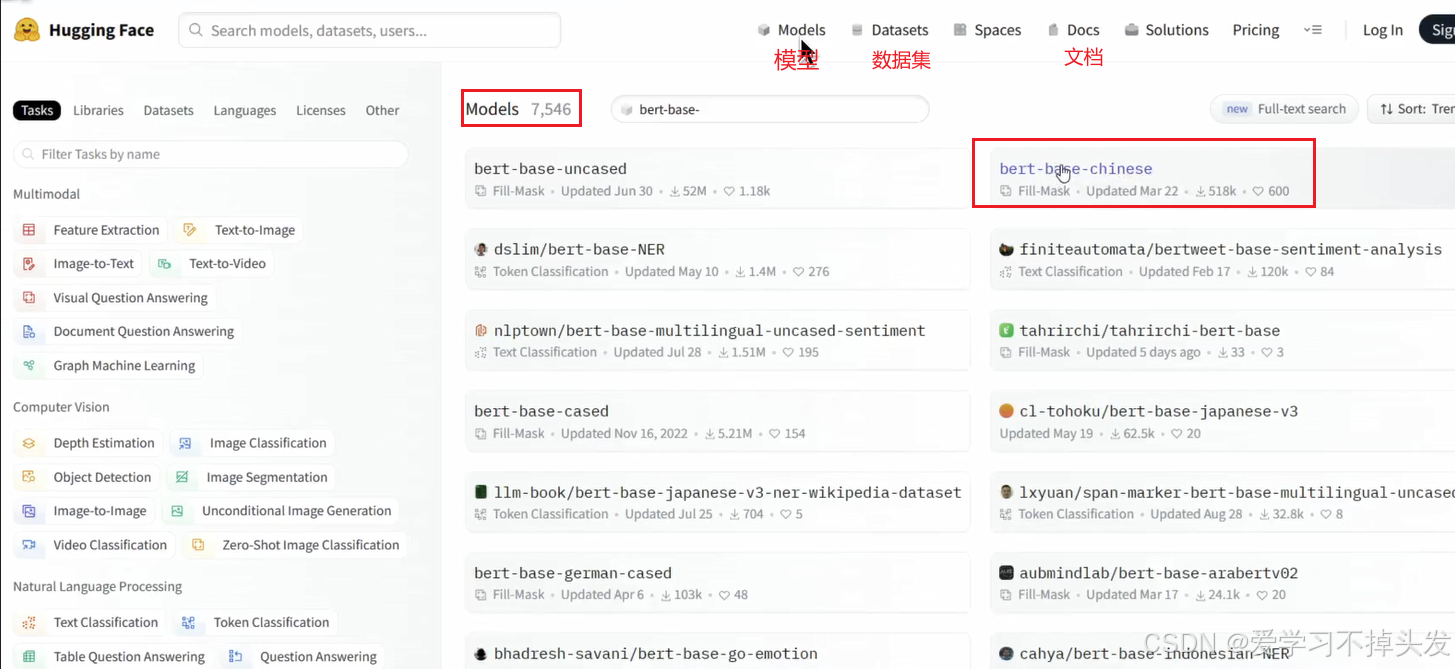Image resolution: width=1455 pixels, height=669 pixels.
Task: Switch to the Licenses filter tab
Action: [321, 110]
